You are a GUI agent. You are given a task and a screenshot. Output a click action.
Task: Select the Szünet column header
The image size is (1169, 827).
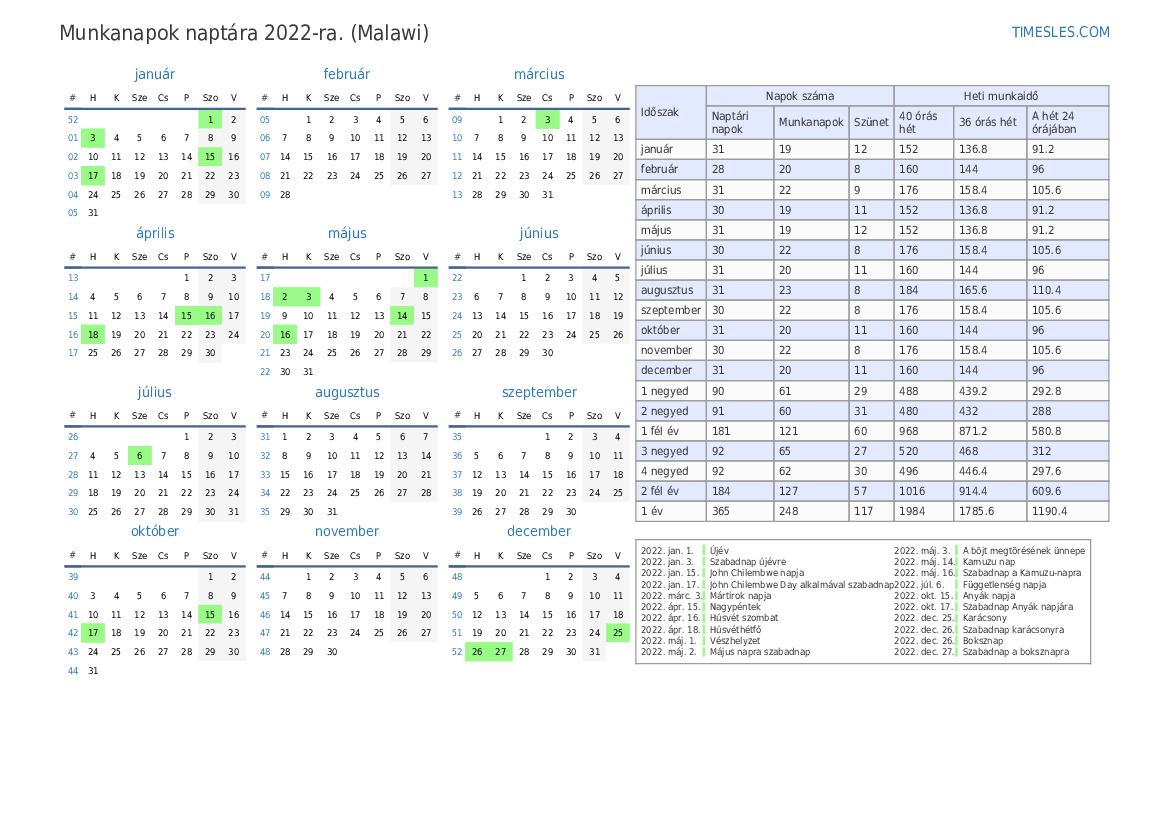click(870, 122)
